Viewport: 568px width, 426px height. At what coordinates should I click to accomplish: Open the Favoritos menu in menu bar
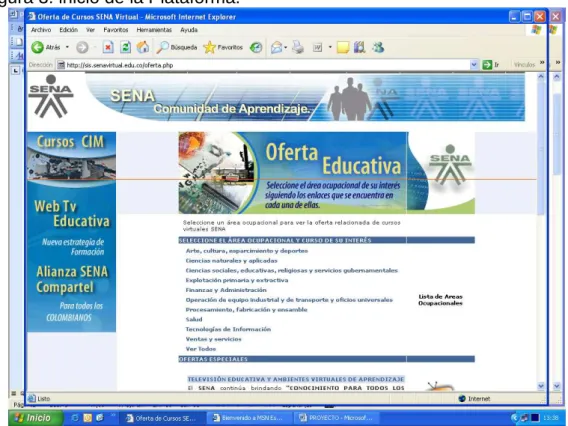116,30
